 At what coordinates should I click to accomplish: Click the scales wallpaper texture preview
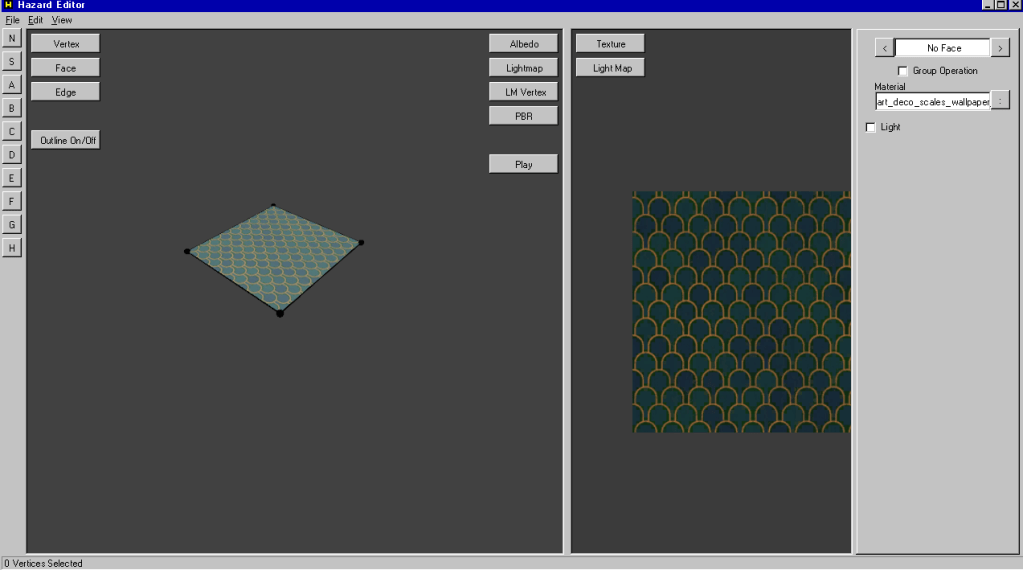(741, 312)
